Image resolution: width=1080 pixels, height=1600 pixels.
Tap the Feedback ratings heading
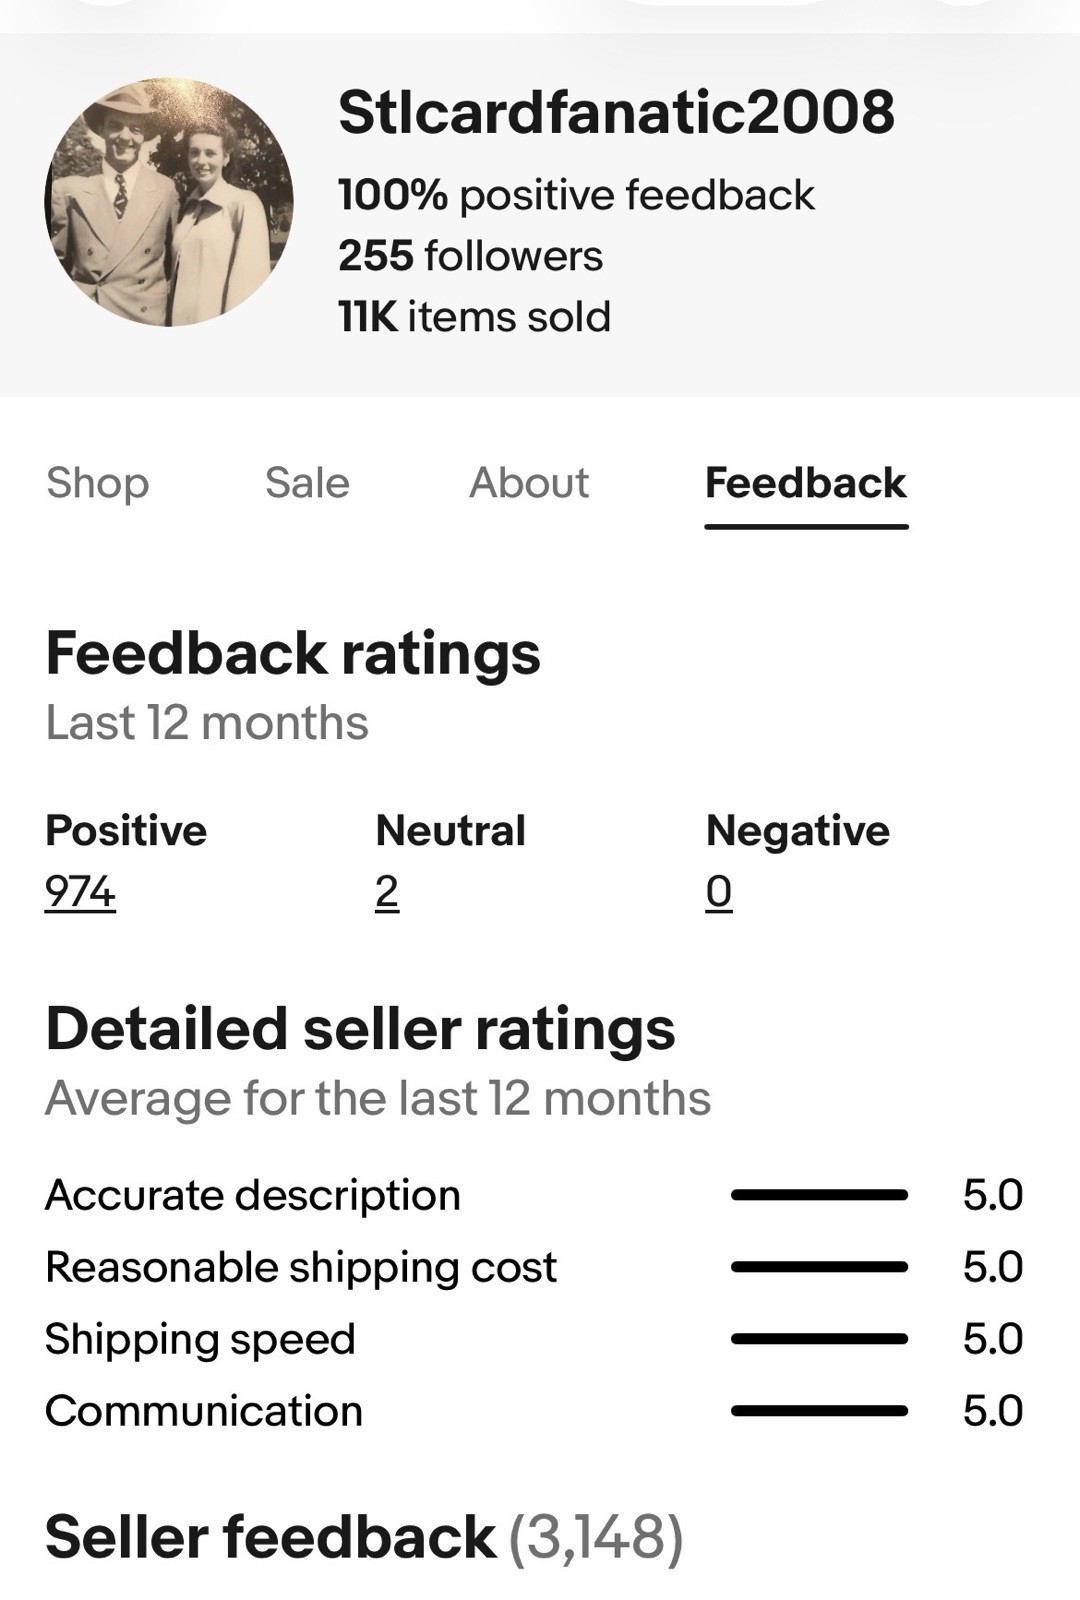293,654
